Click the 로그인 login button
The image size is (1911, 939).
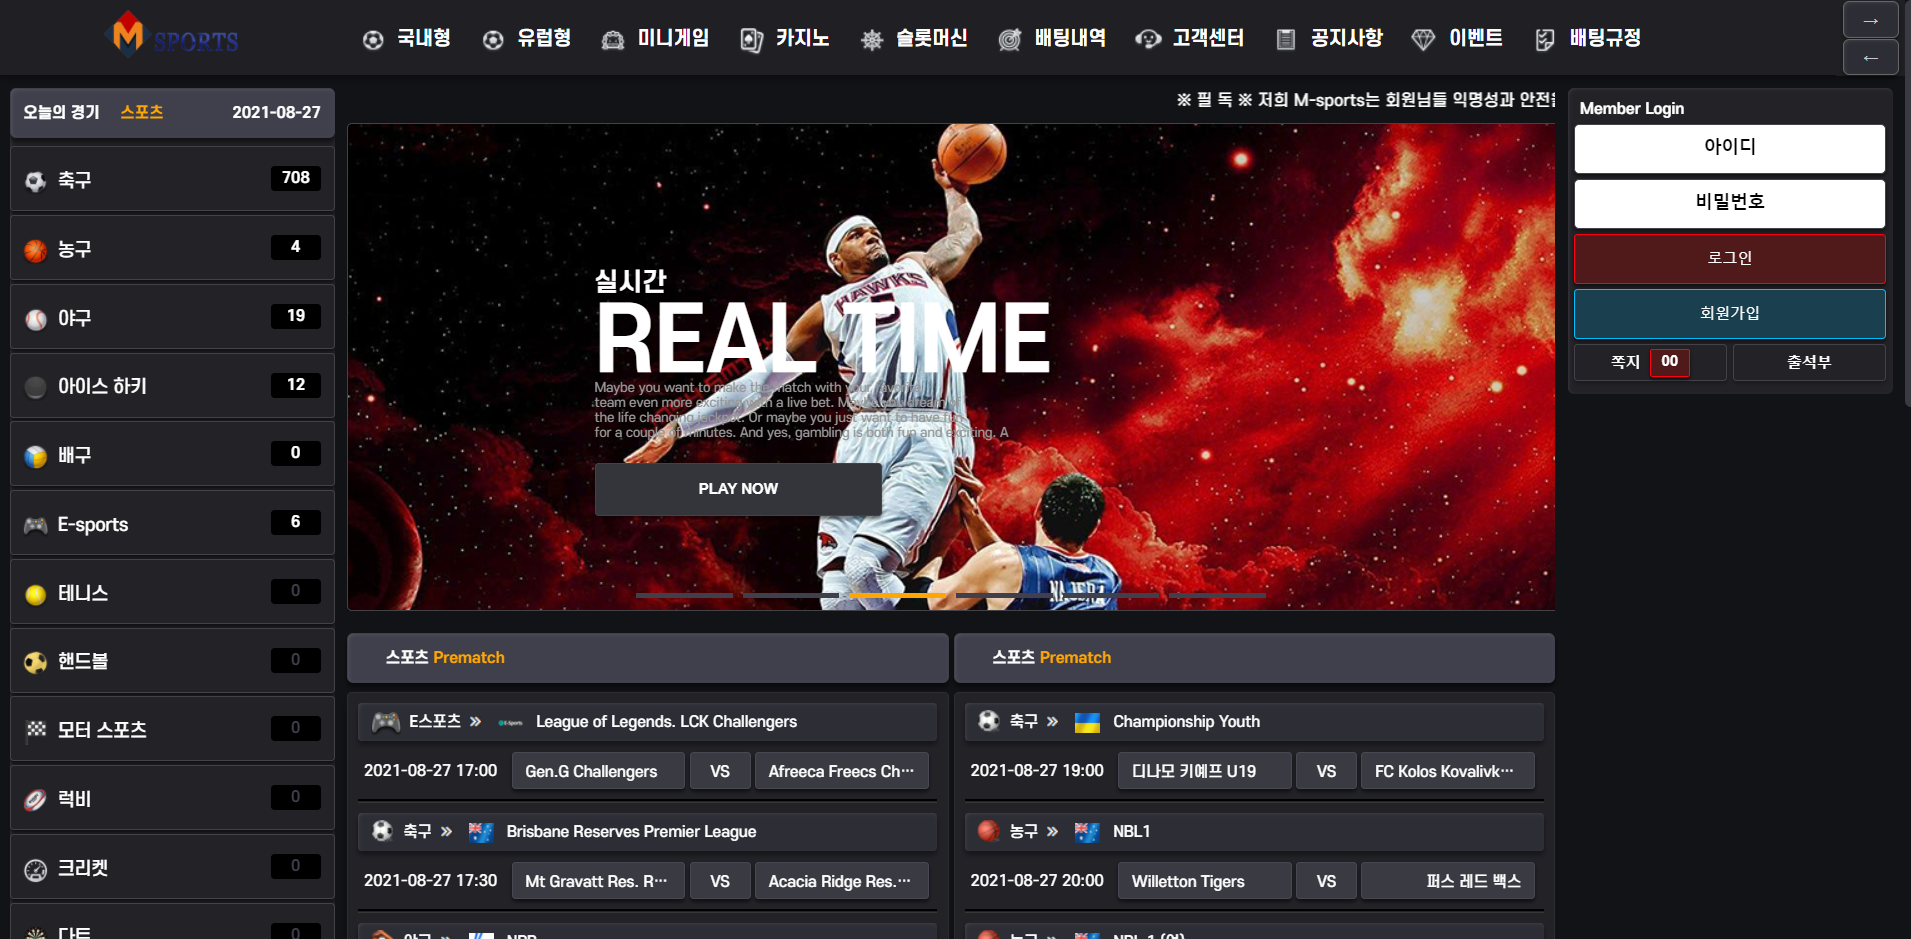[1729, 258]
